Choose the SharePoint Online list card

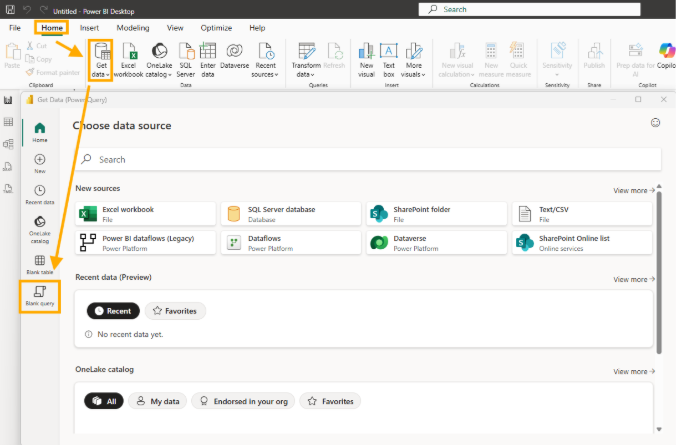pos(582,243)
